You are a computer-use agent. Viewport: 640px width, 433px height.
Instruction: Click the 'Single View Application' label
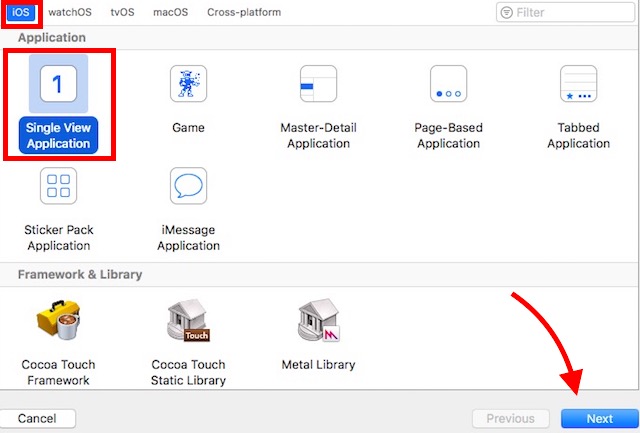pos(58,135)
